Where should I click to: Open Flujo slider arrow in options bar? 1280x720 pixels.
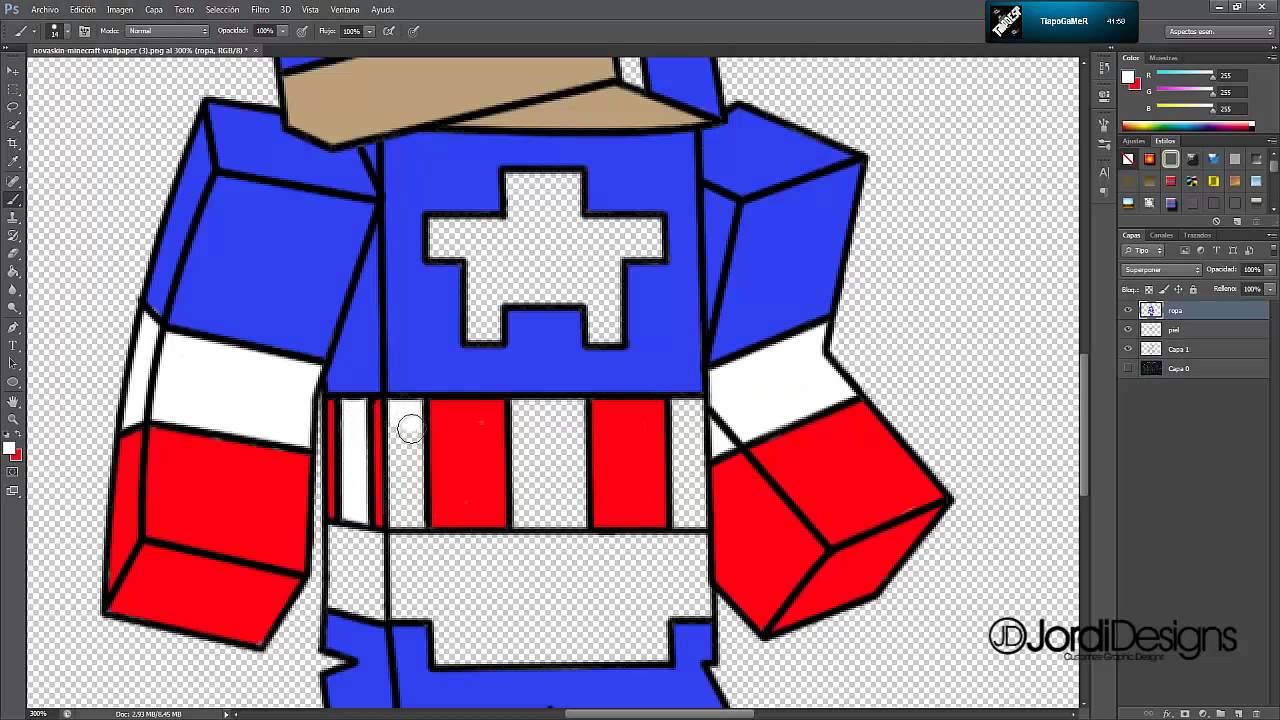(369, 31)
